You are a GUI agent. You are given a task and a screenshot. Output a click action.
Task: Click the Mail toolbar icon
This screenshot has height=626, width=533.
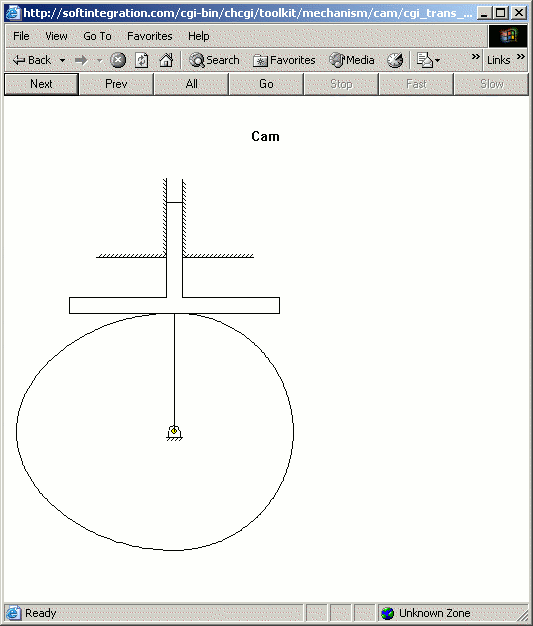[x=424, y=60]
